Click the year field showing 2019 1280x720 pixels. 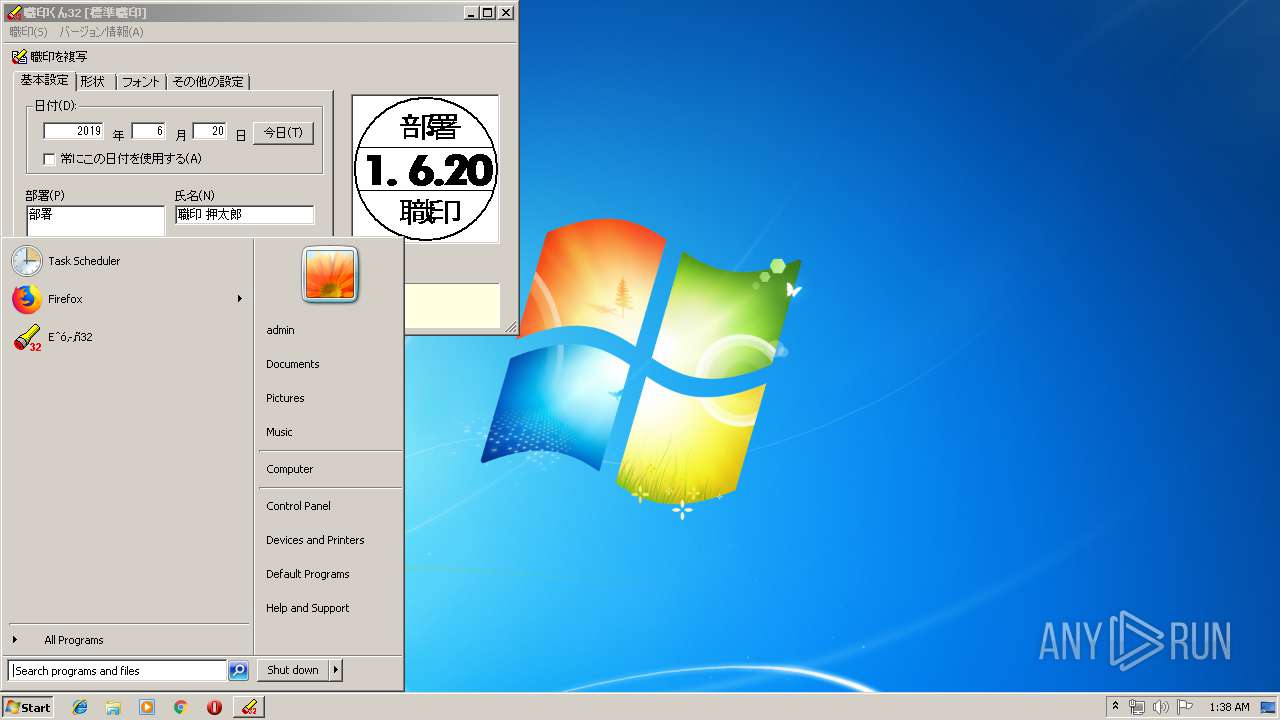(x=74, y=131)
